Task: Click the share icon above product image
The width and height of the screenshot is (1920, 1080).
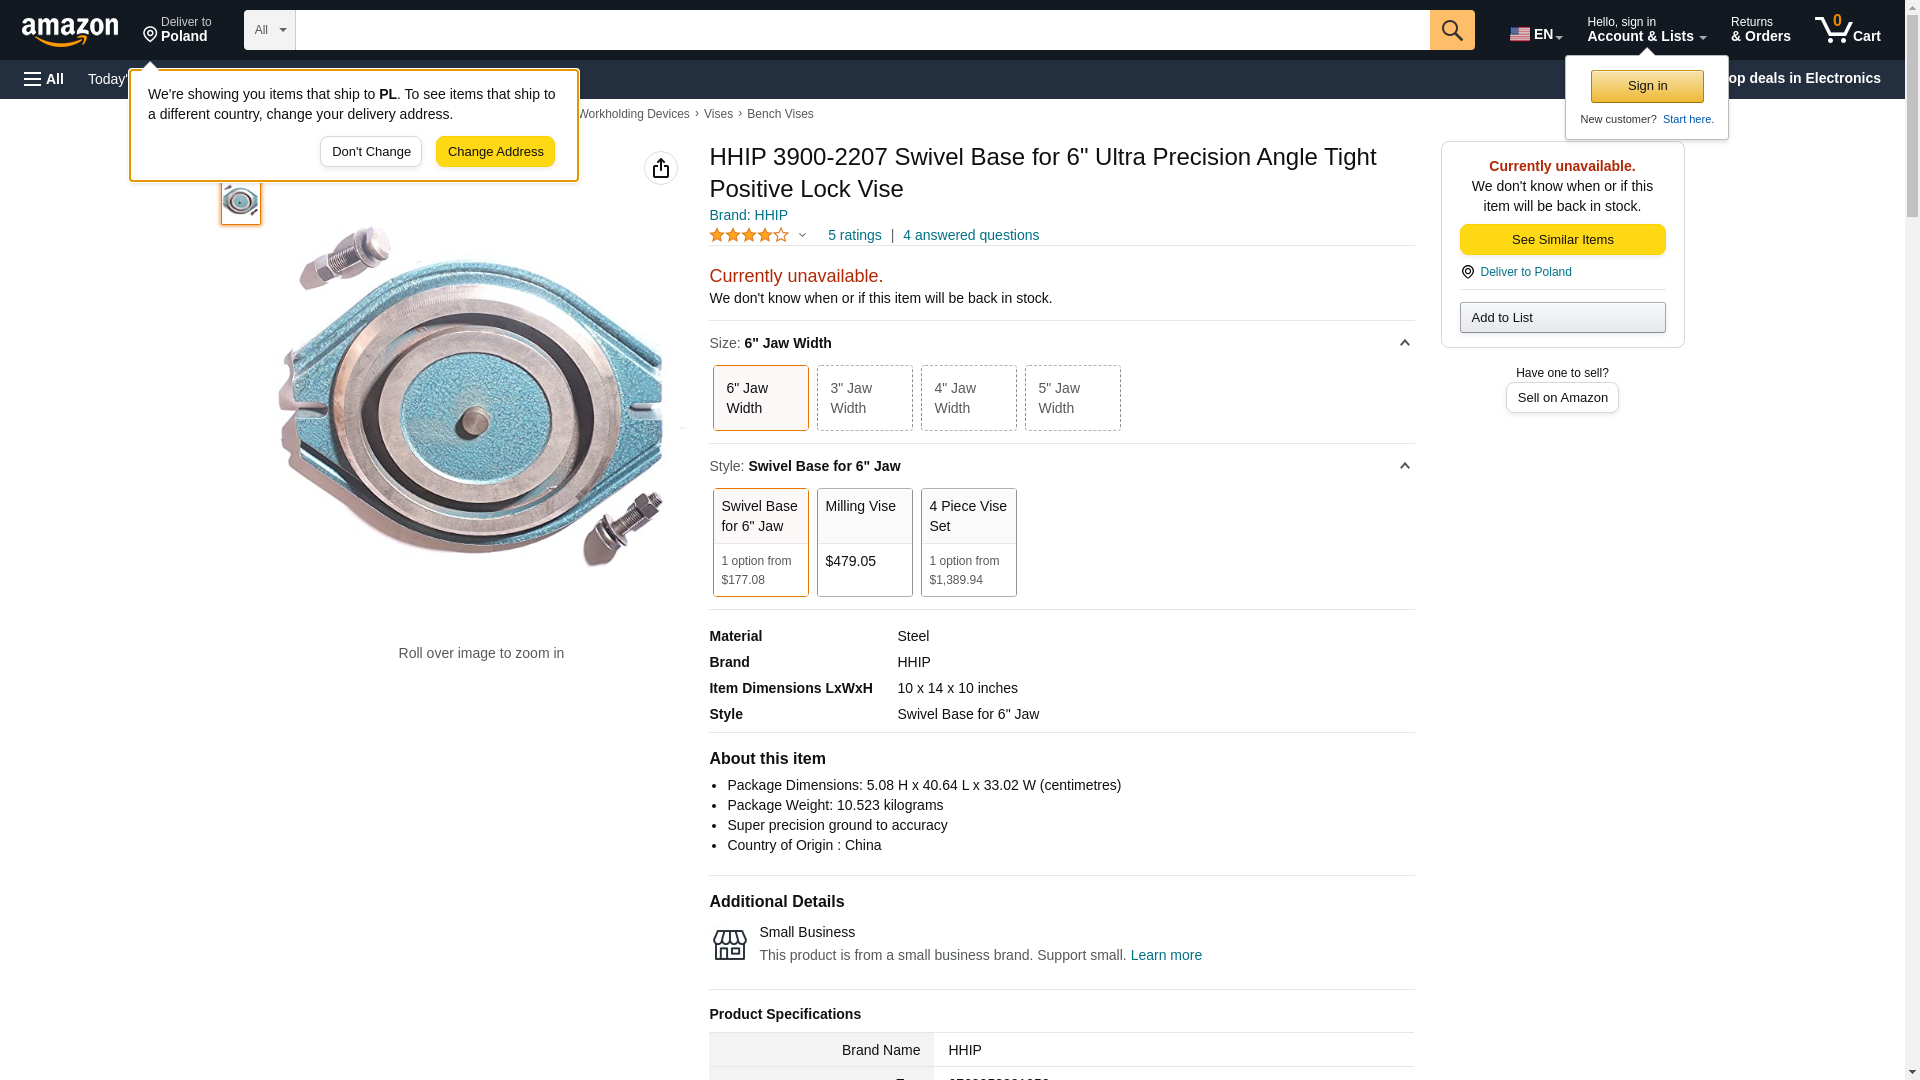Action: pos(661,168)
